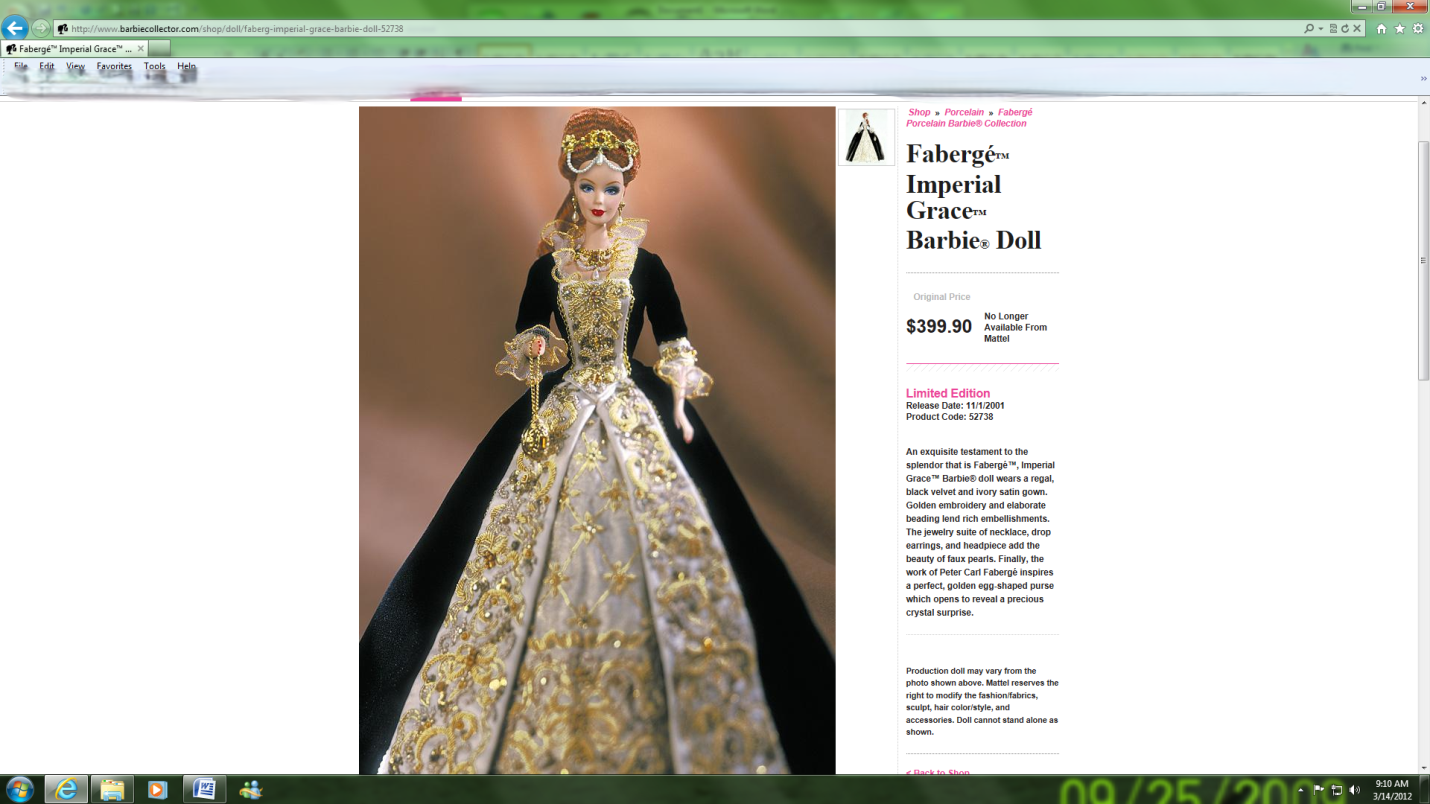Click the Release Date: 11/1/2001 text

[x=955, y=406]
